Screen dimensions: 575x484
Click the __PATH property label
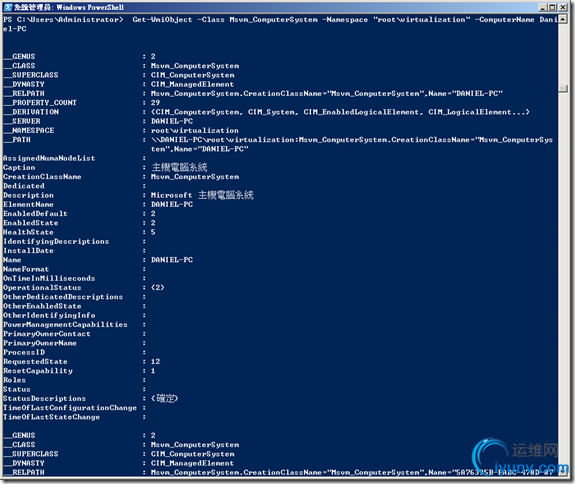(x=17, y=140)
